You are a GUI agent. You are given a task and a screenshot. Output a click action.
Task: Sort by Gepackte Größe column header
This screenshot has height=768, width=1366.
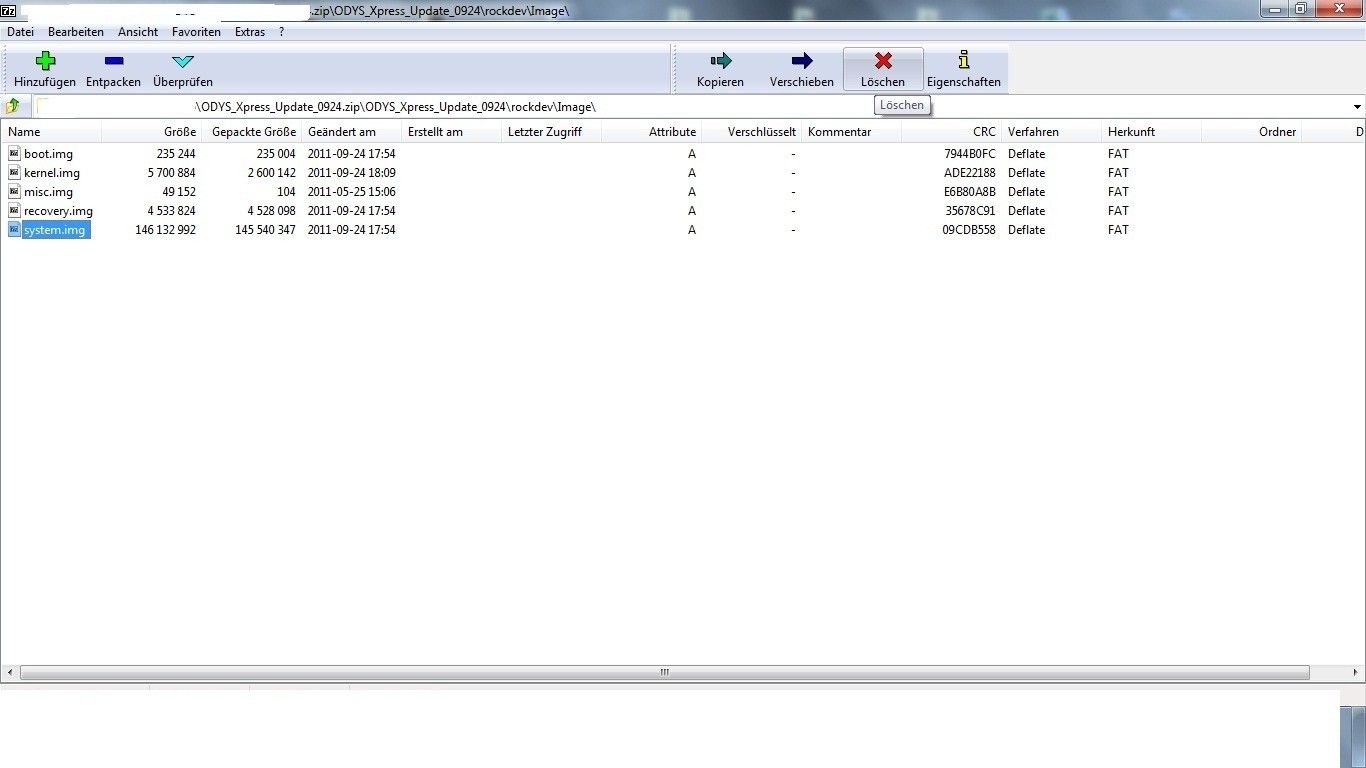click(251, 132)
